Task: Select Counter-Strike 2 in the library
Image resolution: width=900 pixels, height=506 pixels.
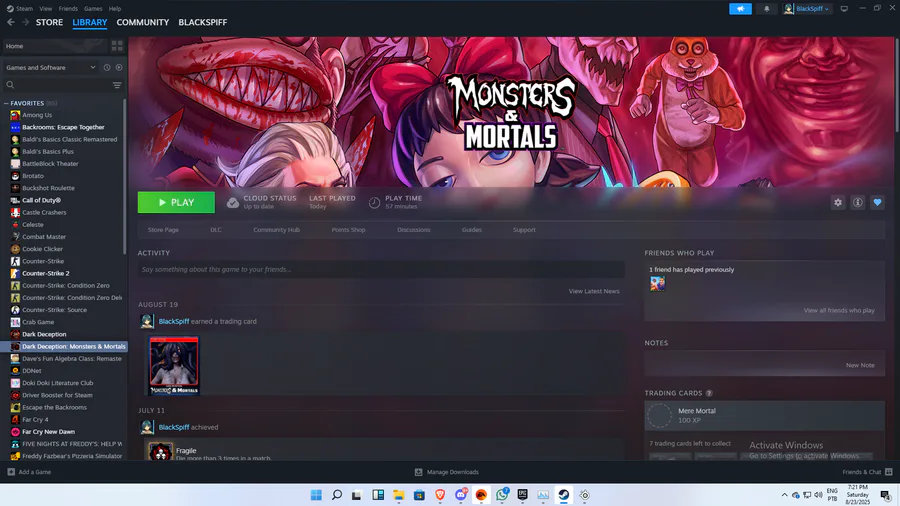Action: coord(46,274)
